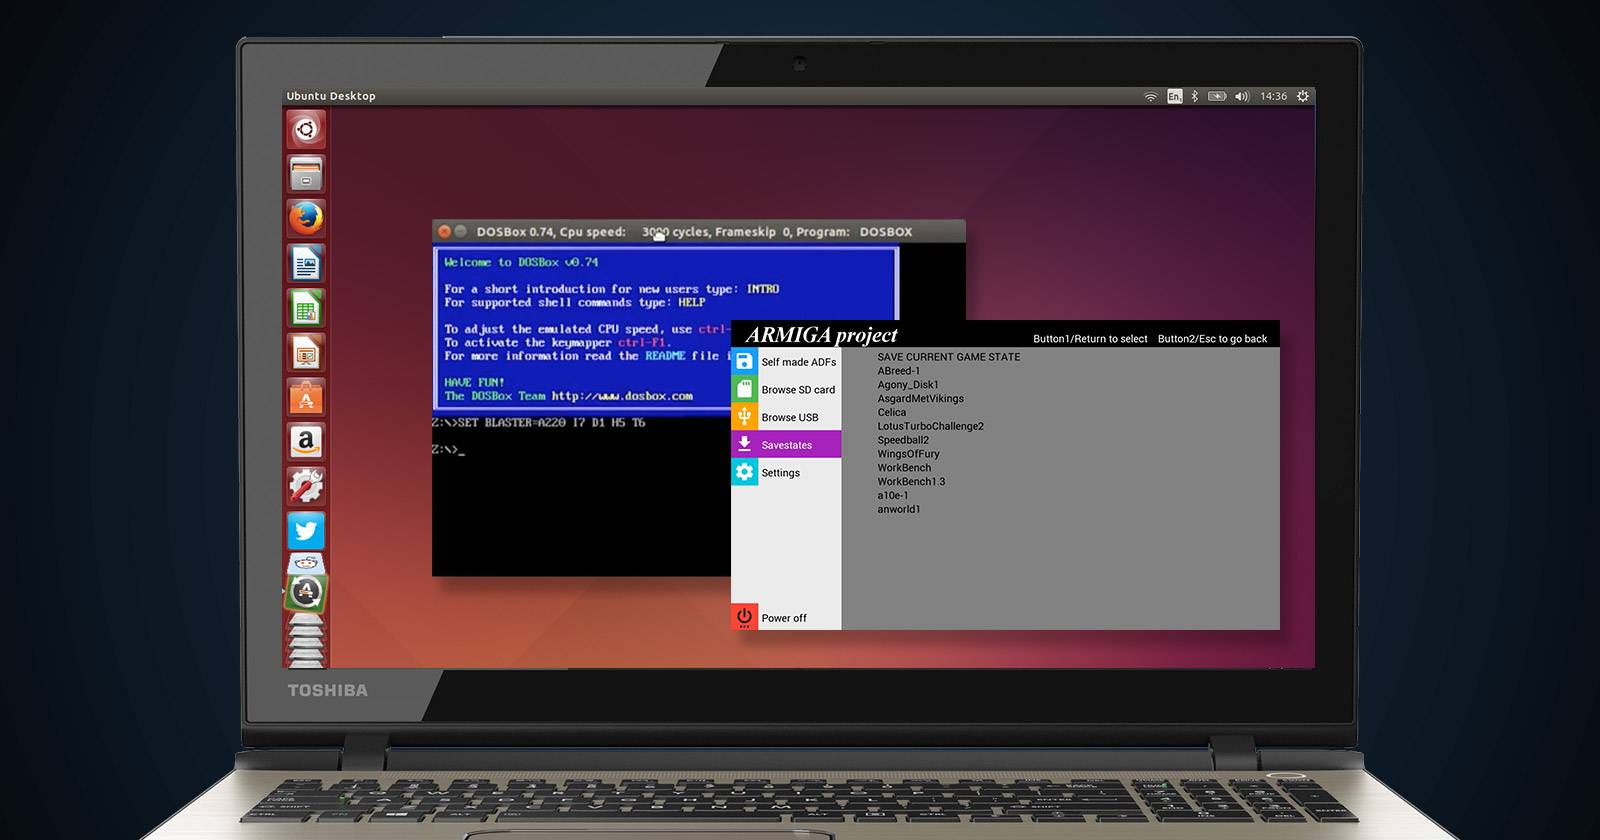Click the http://www.dosbox.com address in DOSBox

point(622,396)
